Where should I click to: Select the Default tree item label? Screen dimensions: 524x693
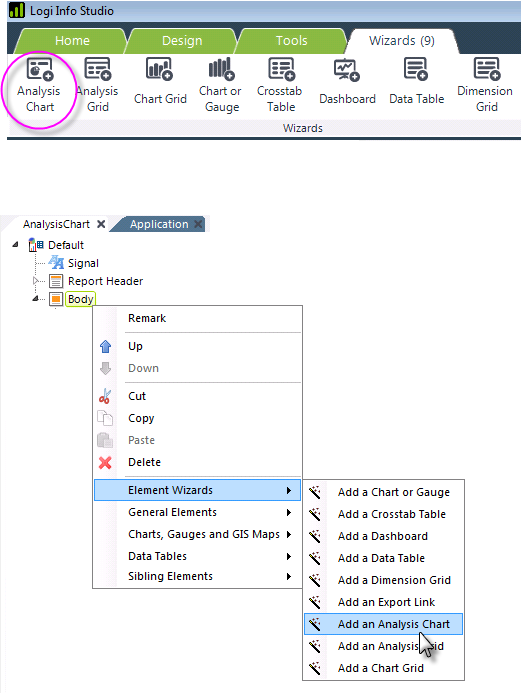point(66,245)
